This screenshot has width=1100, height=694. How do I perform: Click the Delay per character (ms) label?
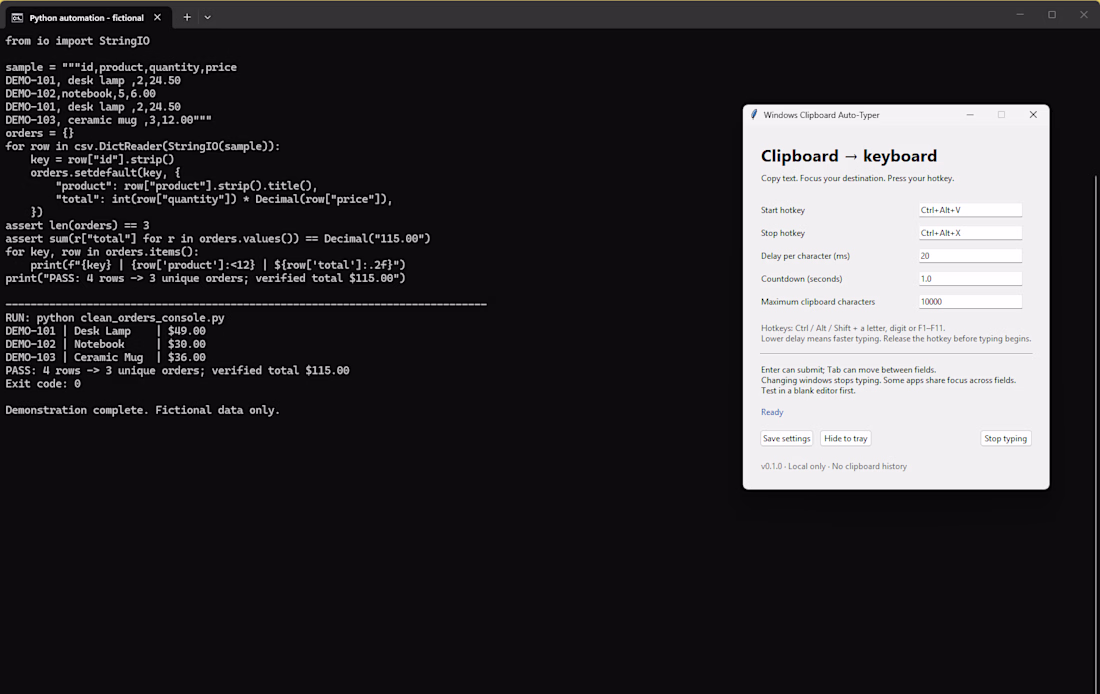pos(805,256)
